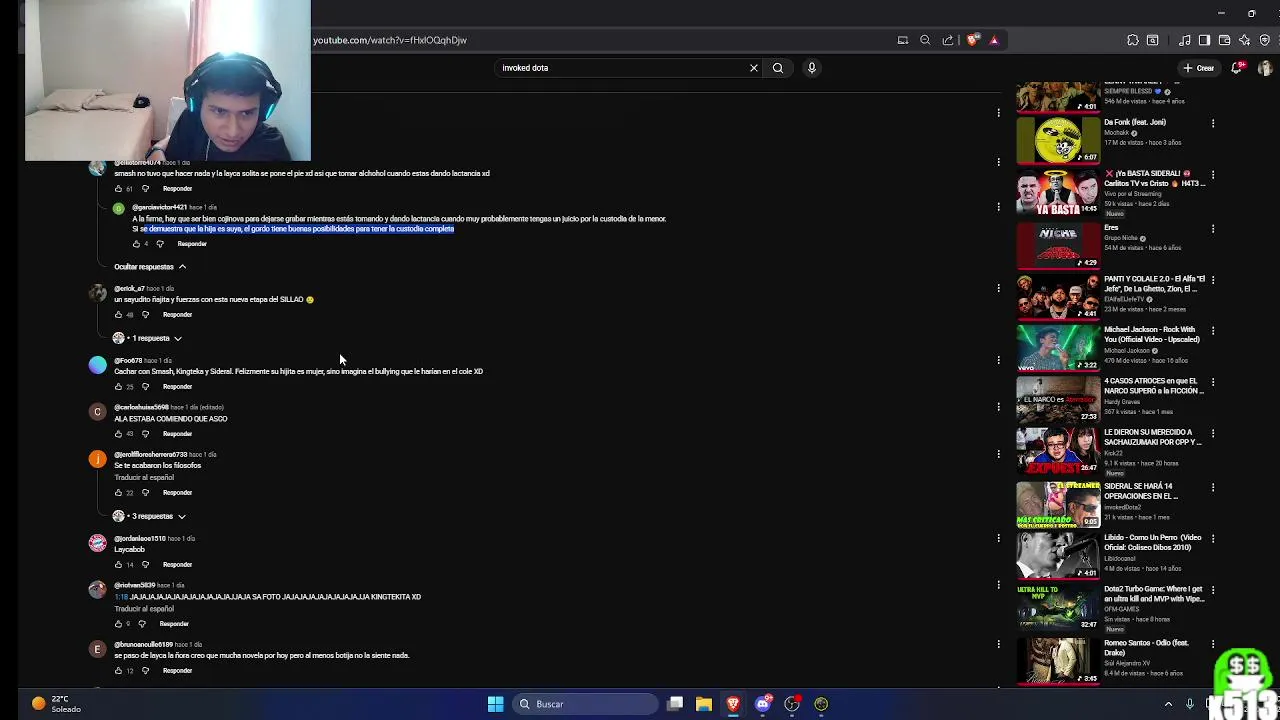
Task: Open the Windows Start menu
Action: pyautogui.click(x=495, y=704)
